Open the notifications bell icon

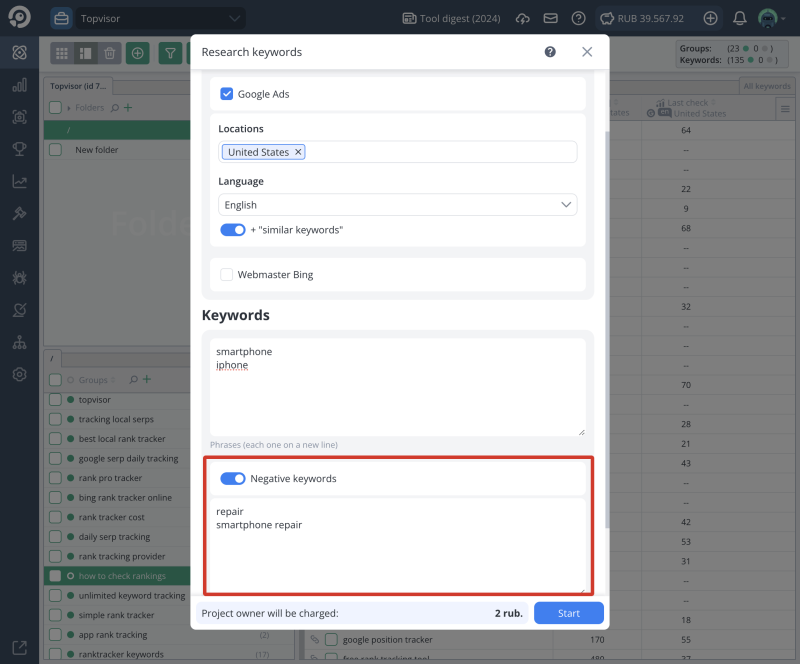pyautogui.click(x=741, y=17)
